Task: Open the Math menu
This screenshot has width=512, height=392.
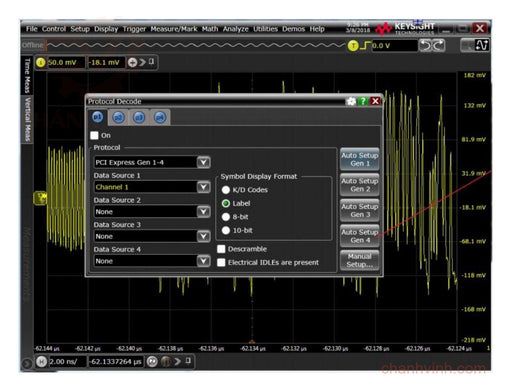Action: 210,29
